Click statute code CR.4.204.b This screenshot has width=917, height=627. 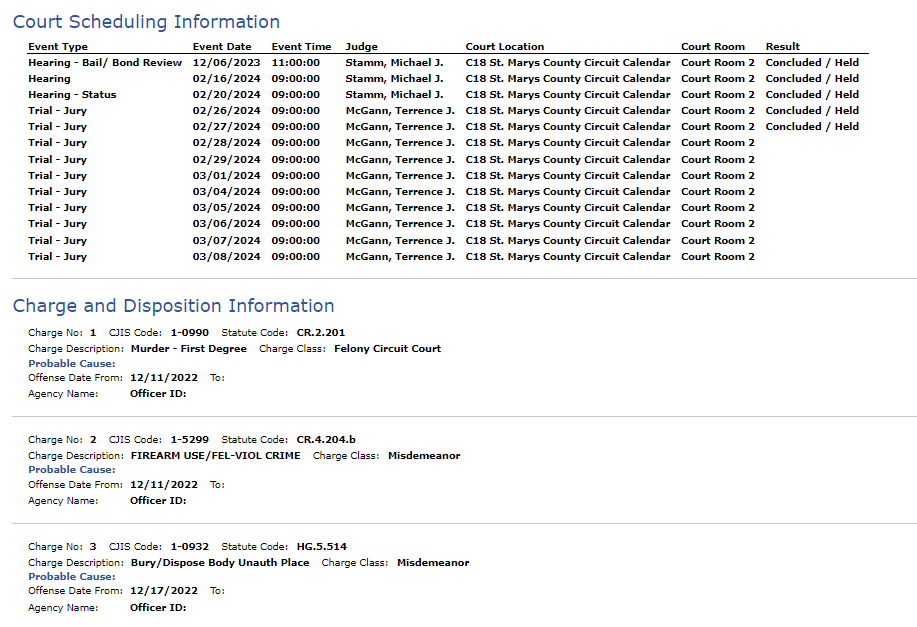[x=326, y=440]
